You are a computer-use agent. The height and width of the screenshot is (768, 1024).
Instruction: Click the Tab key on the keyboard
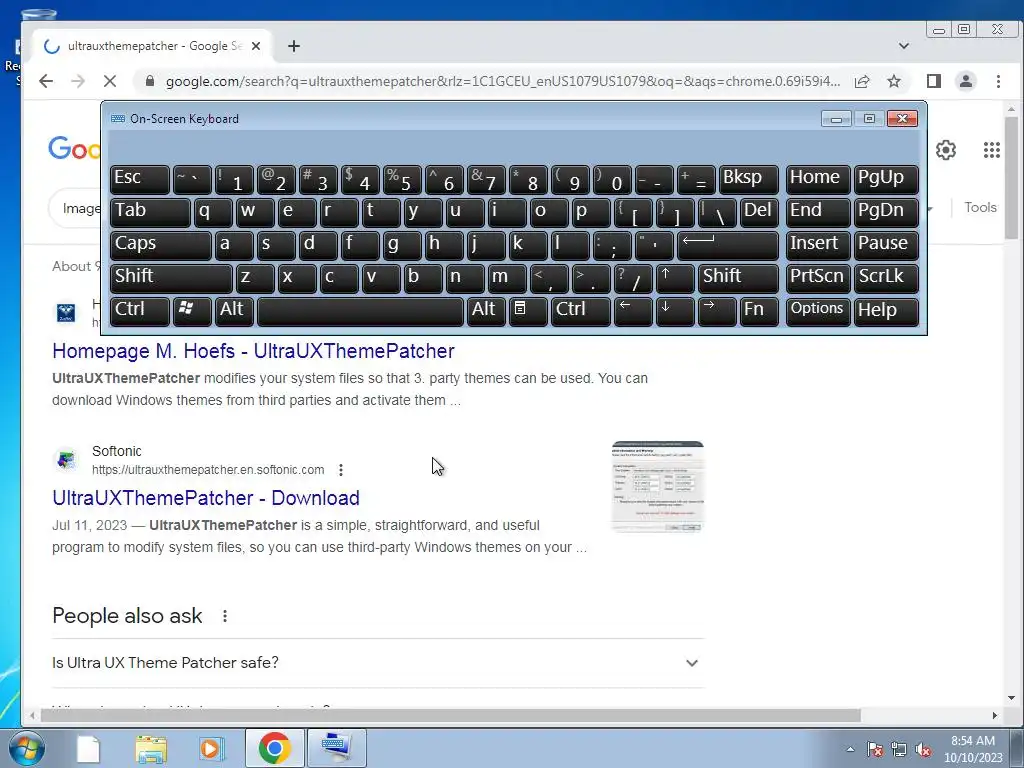150,212
